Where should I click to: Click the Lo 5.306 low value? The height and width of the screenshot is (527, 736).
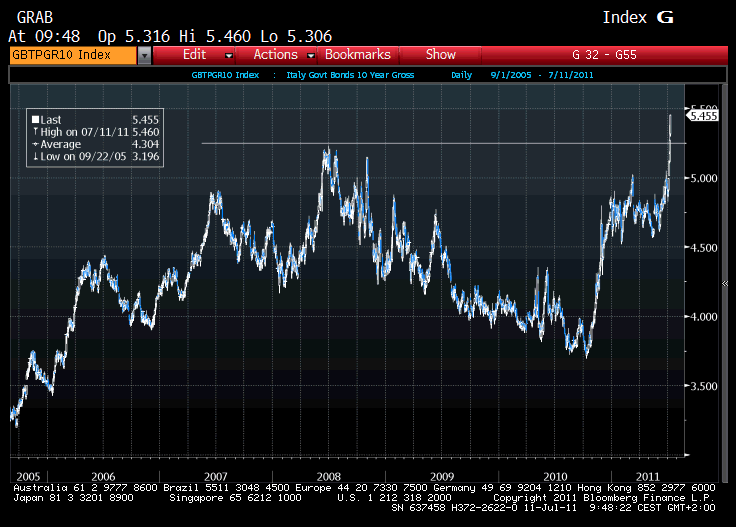(x=296, y=36)
